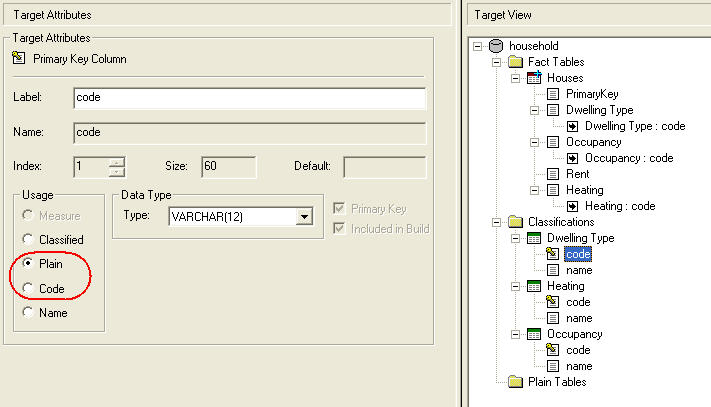Click the Occupancy classification table icon
The height and width of the screenshot is (407, 711).
(x=534, y=334)
